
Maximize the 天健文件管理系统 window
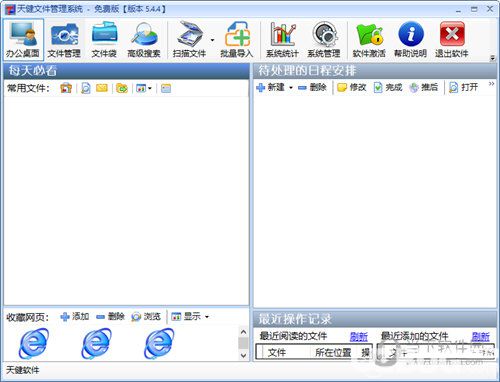pos(474,9)
